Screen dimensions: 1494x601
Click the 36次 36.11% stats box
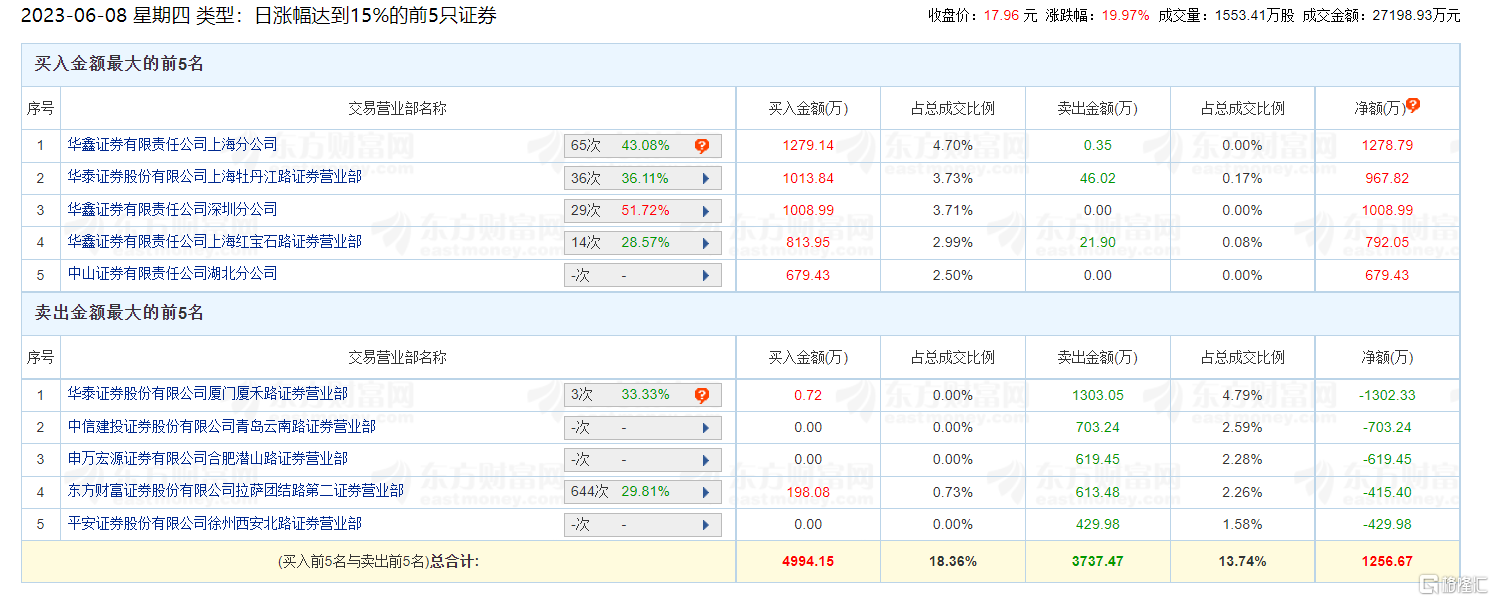coord(643,179)
